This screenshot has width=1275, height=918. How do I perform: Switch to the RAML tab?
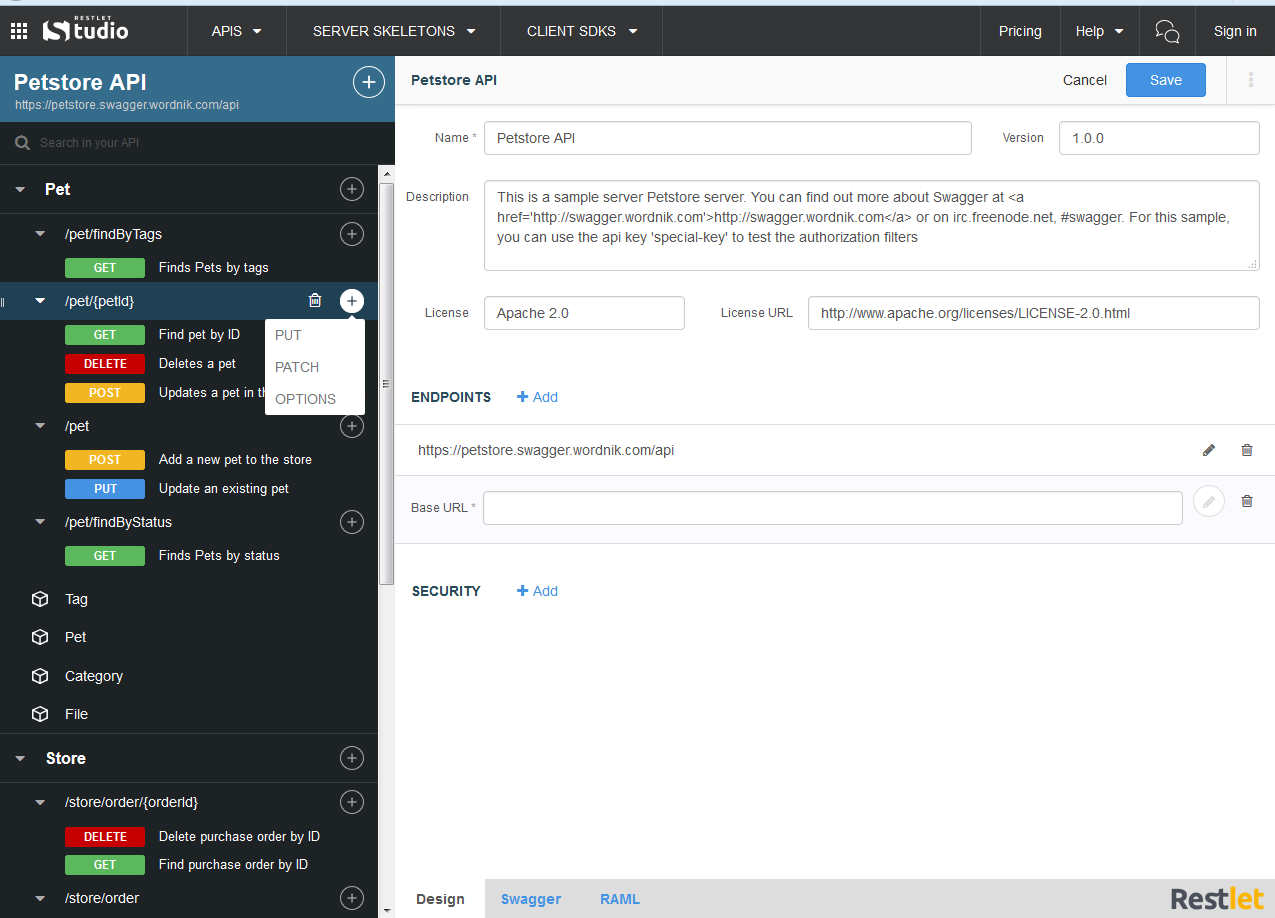620,899
